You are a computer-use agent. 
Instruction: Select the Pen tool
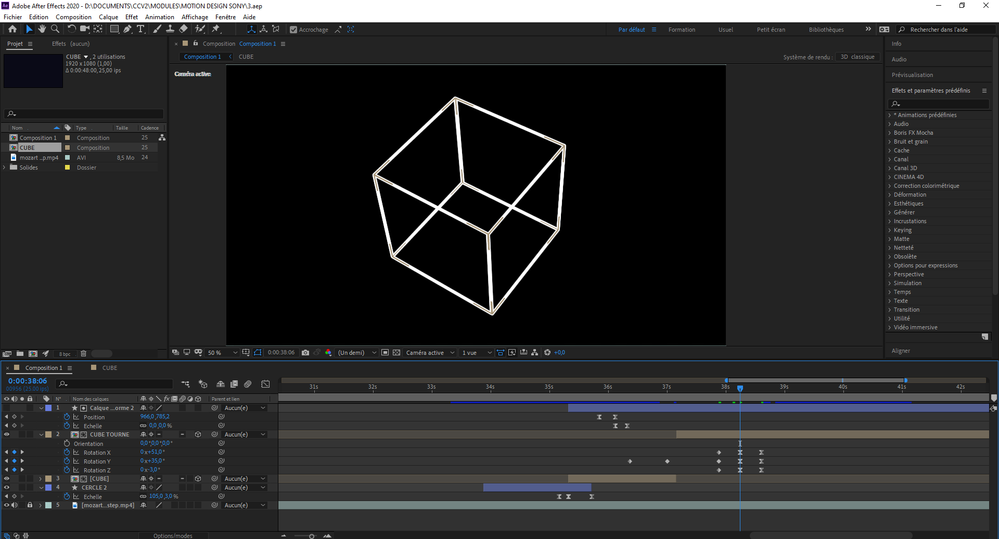click(126, 29)
